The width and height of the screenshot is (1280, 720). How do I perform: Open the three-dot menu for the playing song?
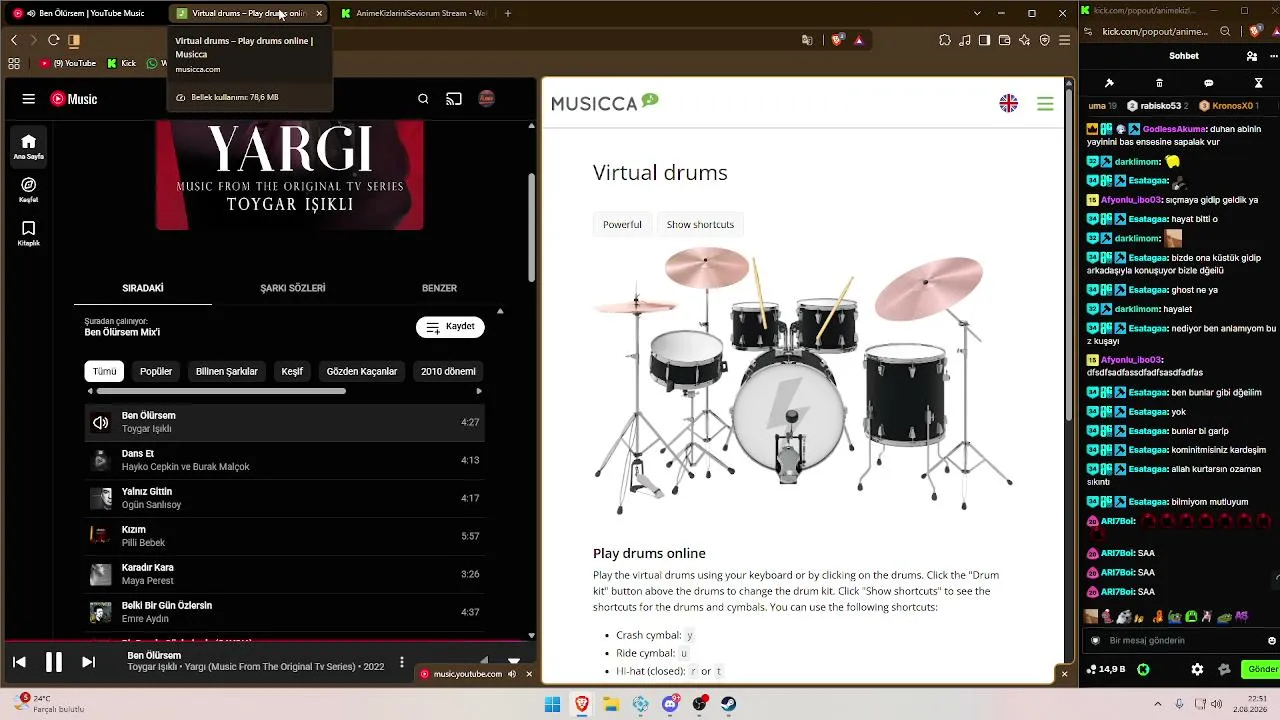(402, 662)
